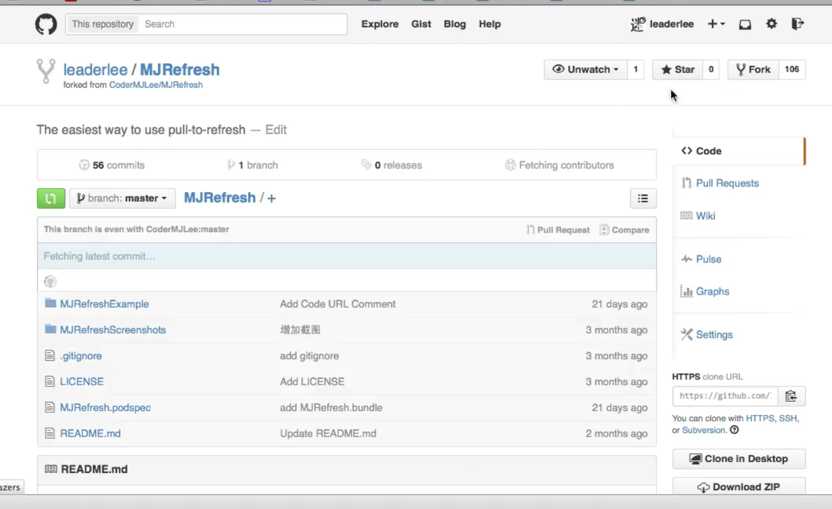This screenshot has height=509, width=832.
Task: View the 106 forks count
Action: (792, 70)
